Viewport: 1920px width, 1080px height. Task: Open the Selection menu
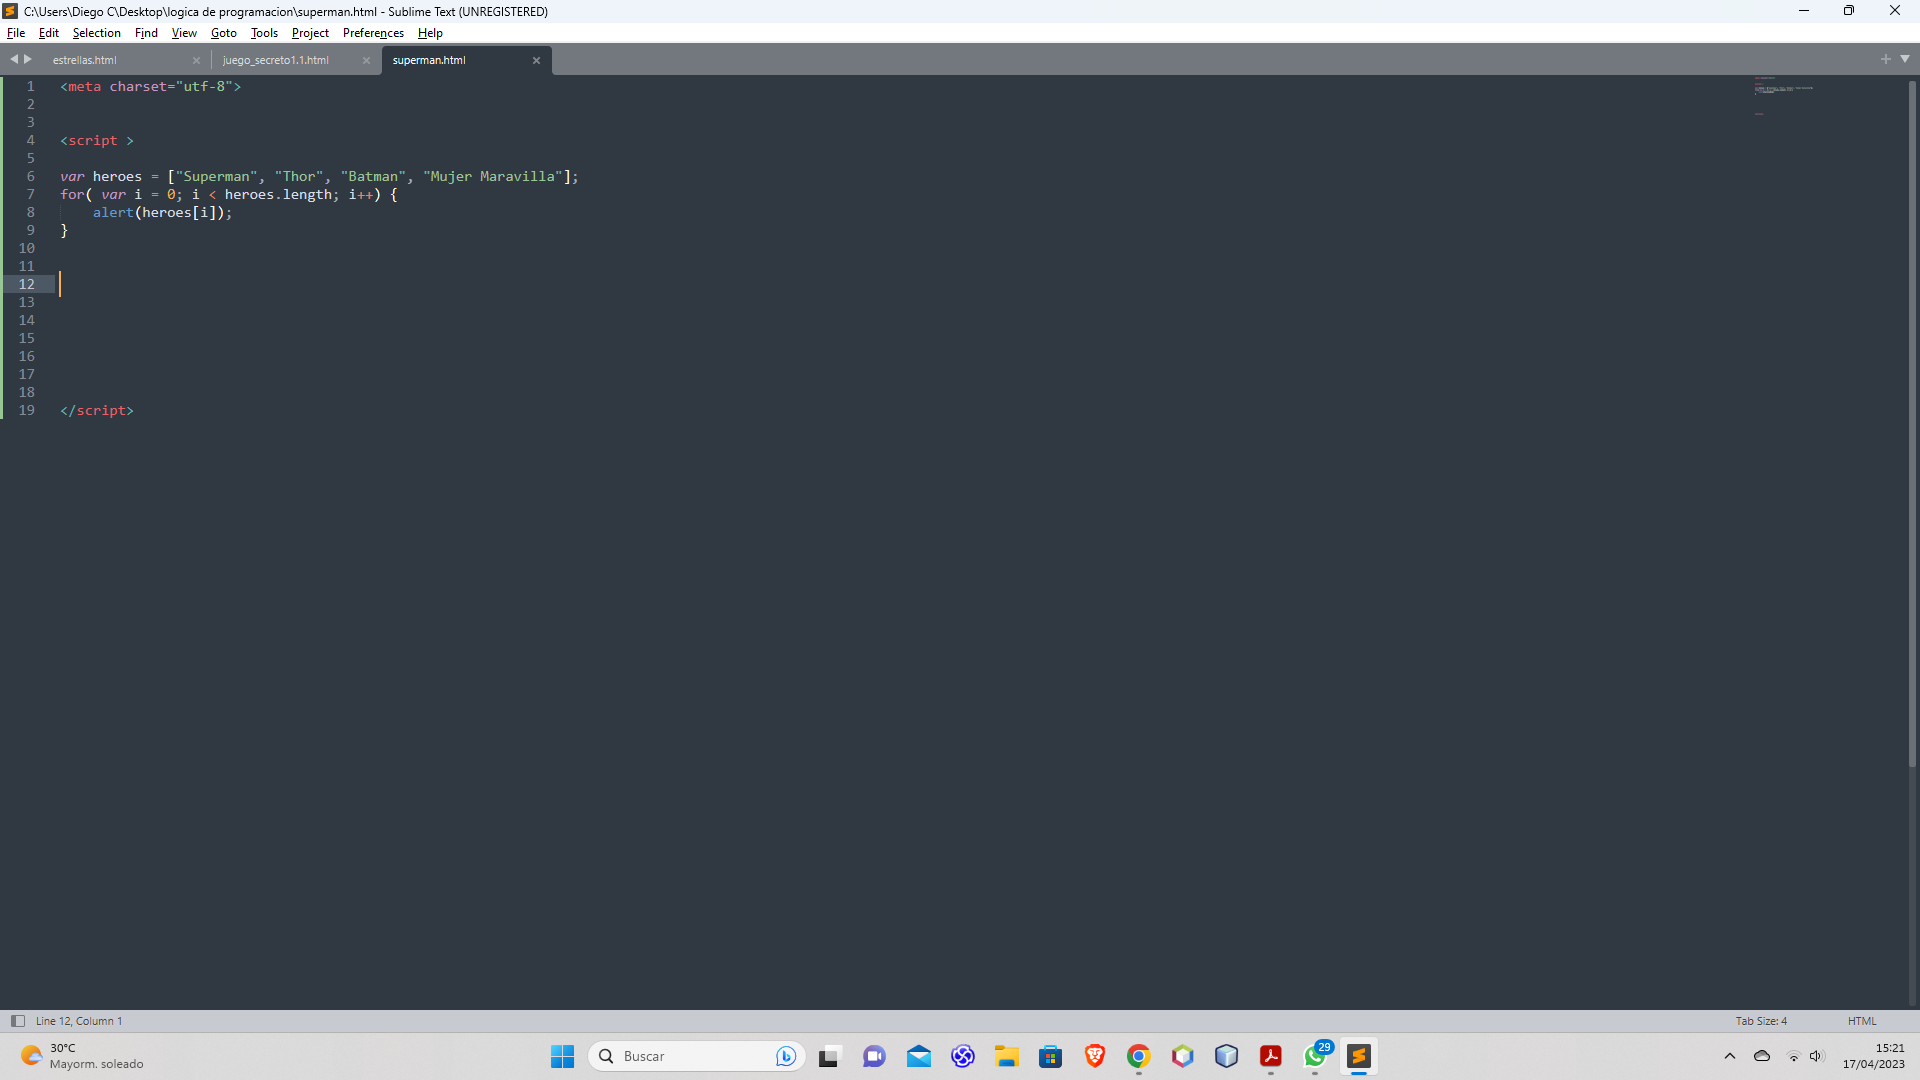(x=97, y=33)
